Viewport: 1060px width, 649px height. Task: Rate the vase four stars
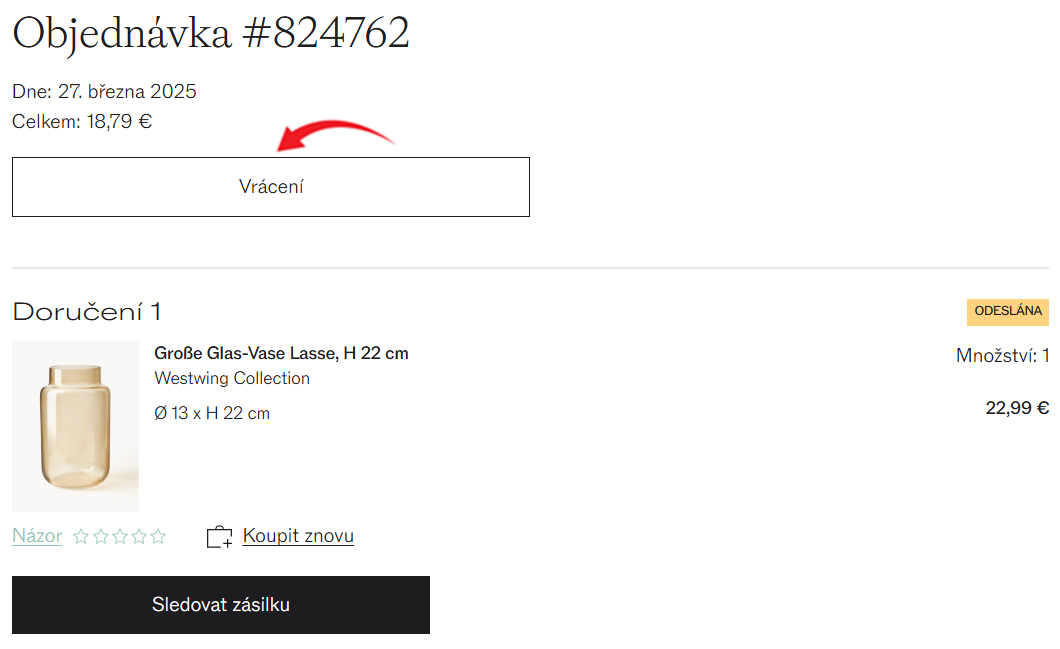point(139,537)
